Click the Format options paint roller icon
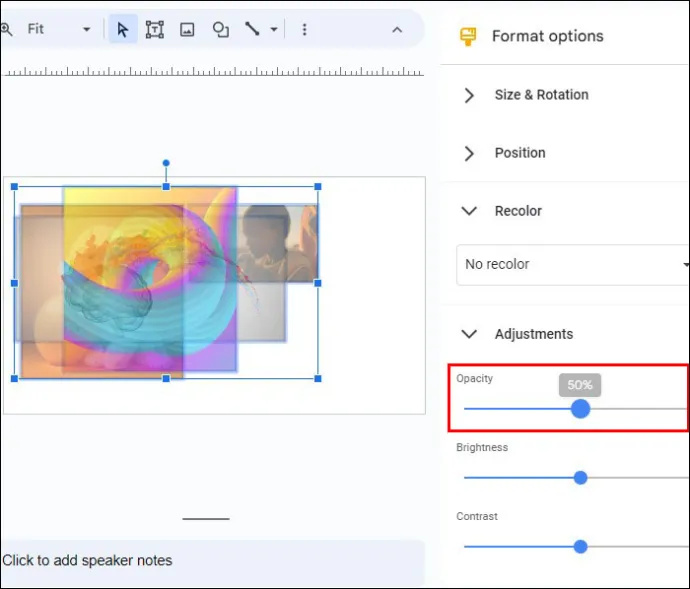The height and width of the screenshot is (589, 690). [x=468, y=36]
